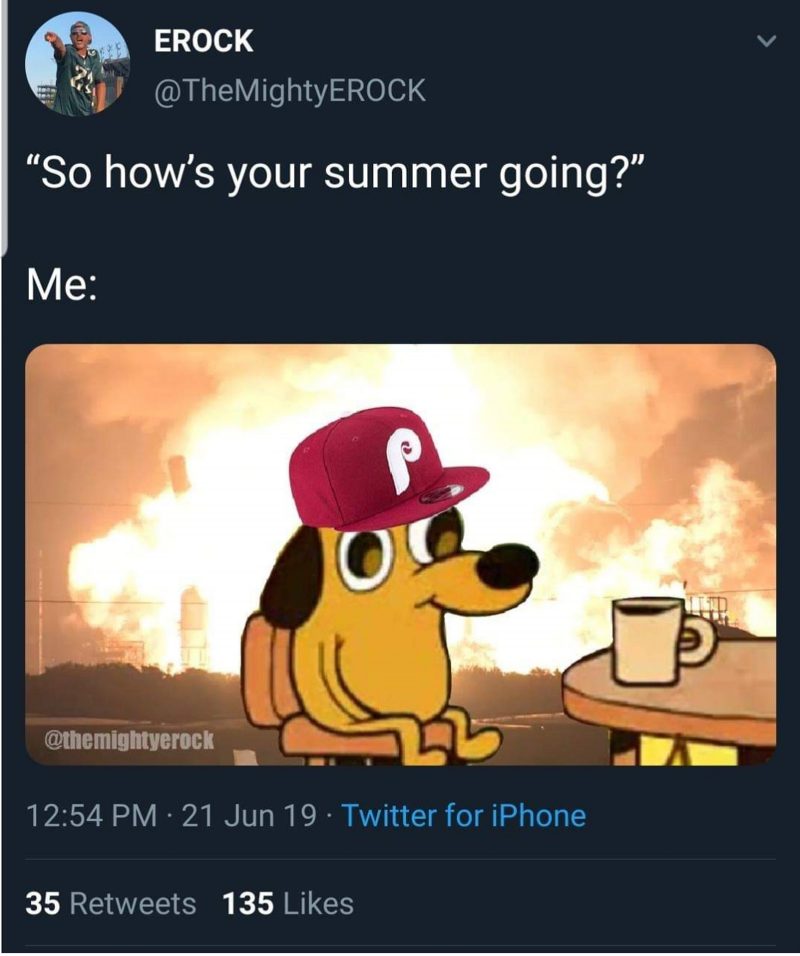800x956 pixels.
Task: View the 135 Likes list
Action: 288,904
